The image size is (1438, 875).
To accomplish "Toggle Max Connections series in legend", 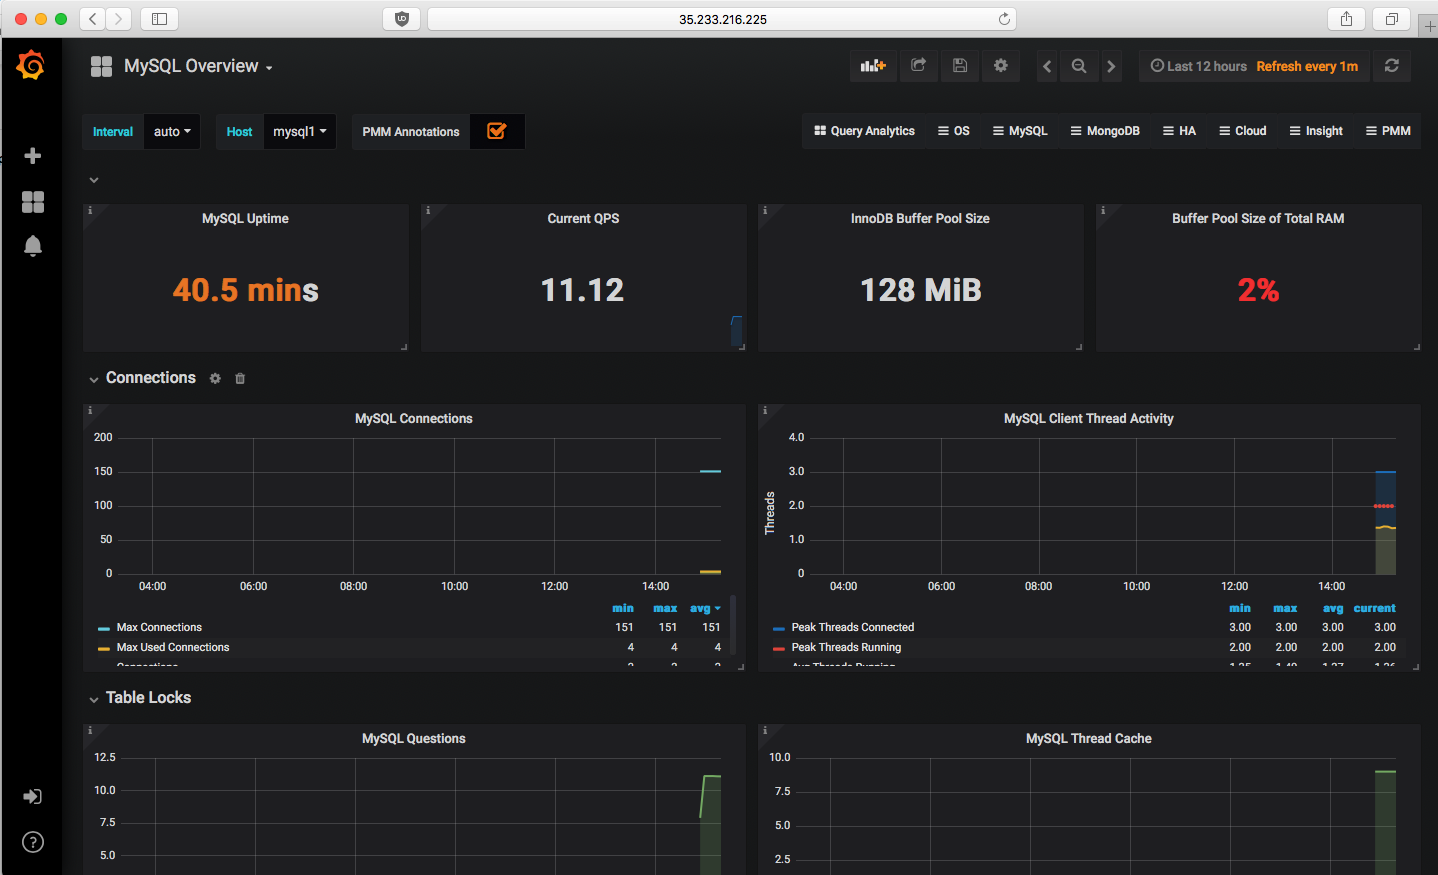I will pyautogui.click(x=159, y=628).
